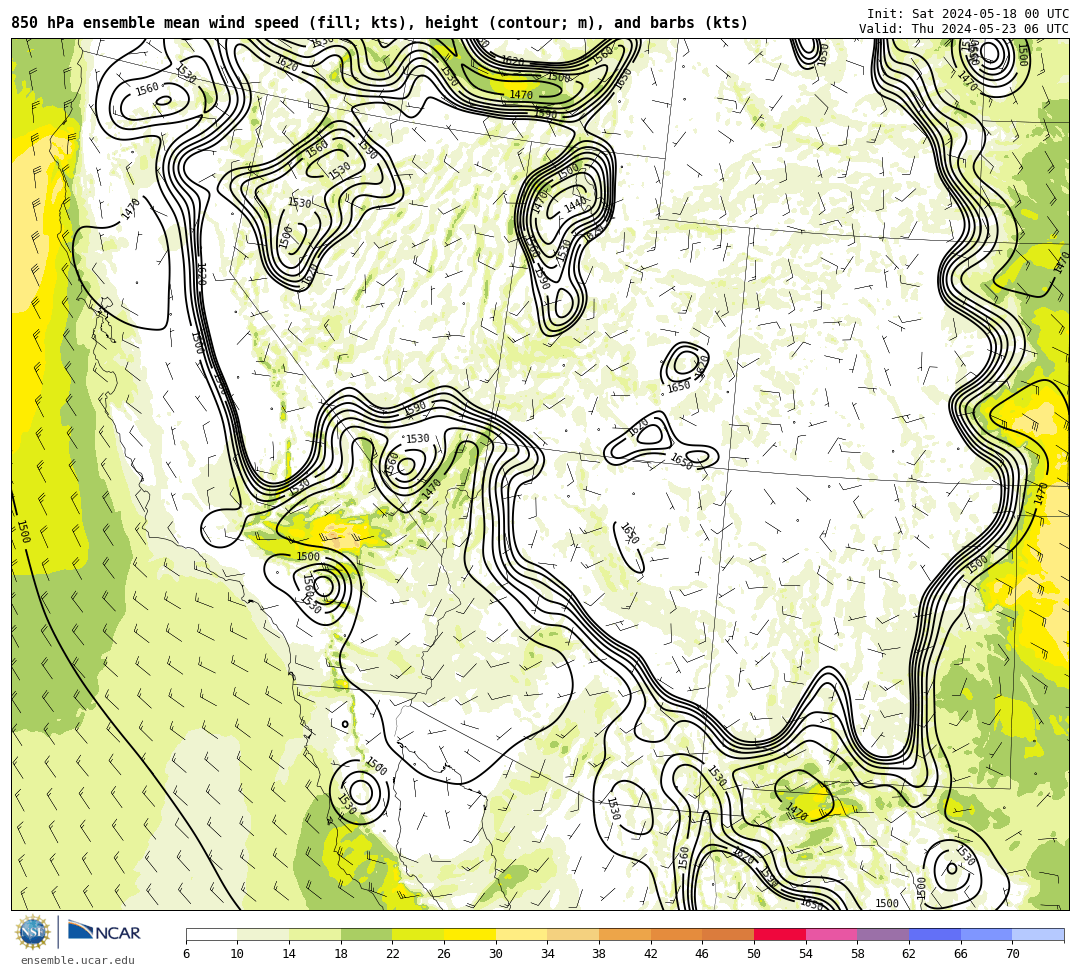
Task: Click the colorbar tick label 18
Action: (x=341, y=954)
